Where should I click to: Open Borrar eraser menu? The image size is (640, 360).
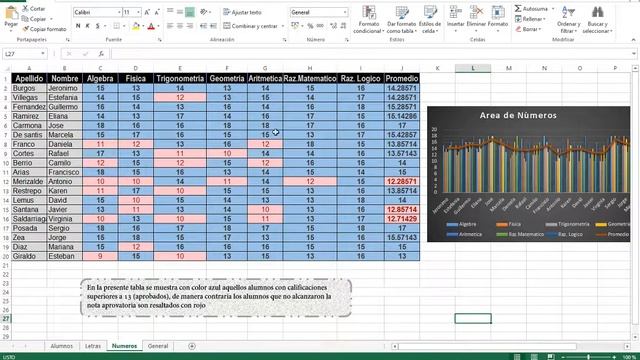point(528,29)
